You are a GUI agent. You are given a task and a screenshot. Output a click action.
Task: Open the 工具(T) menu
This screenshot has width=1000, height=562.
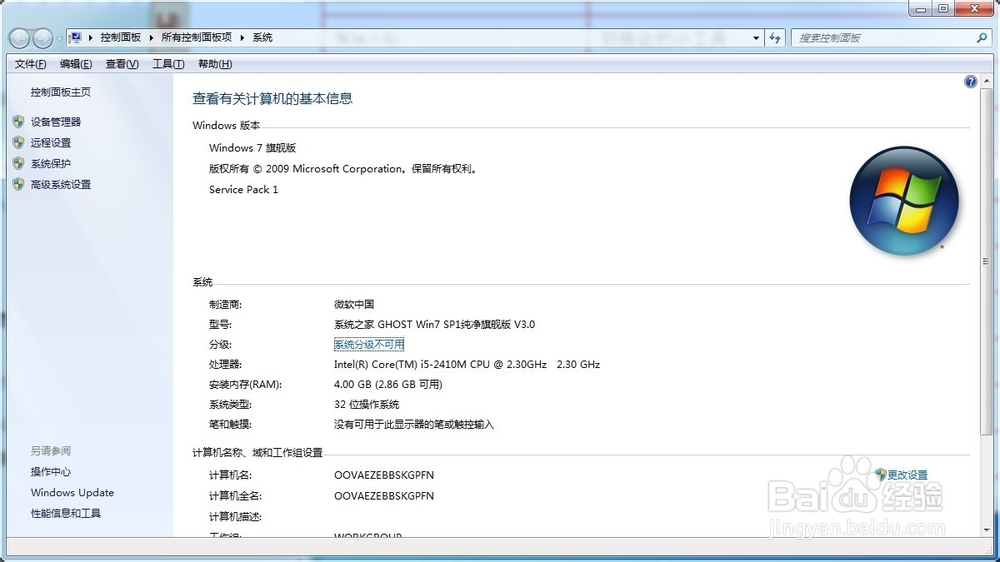168,64
